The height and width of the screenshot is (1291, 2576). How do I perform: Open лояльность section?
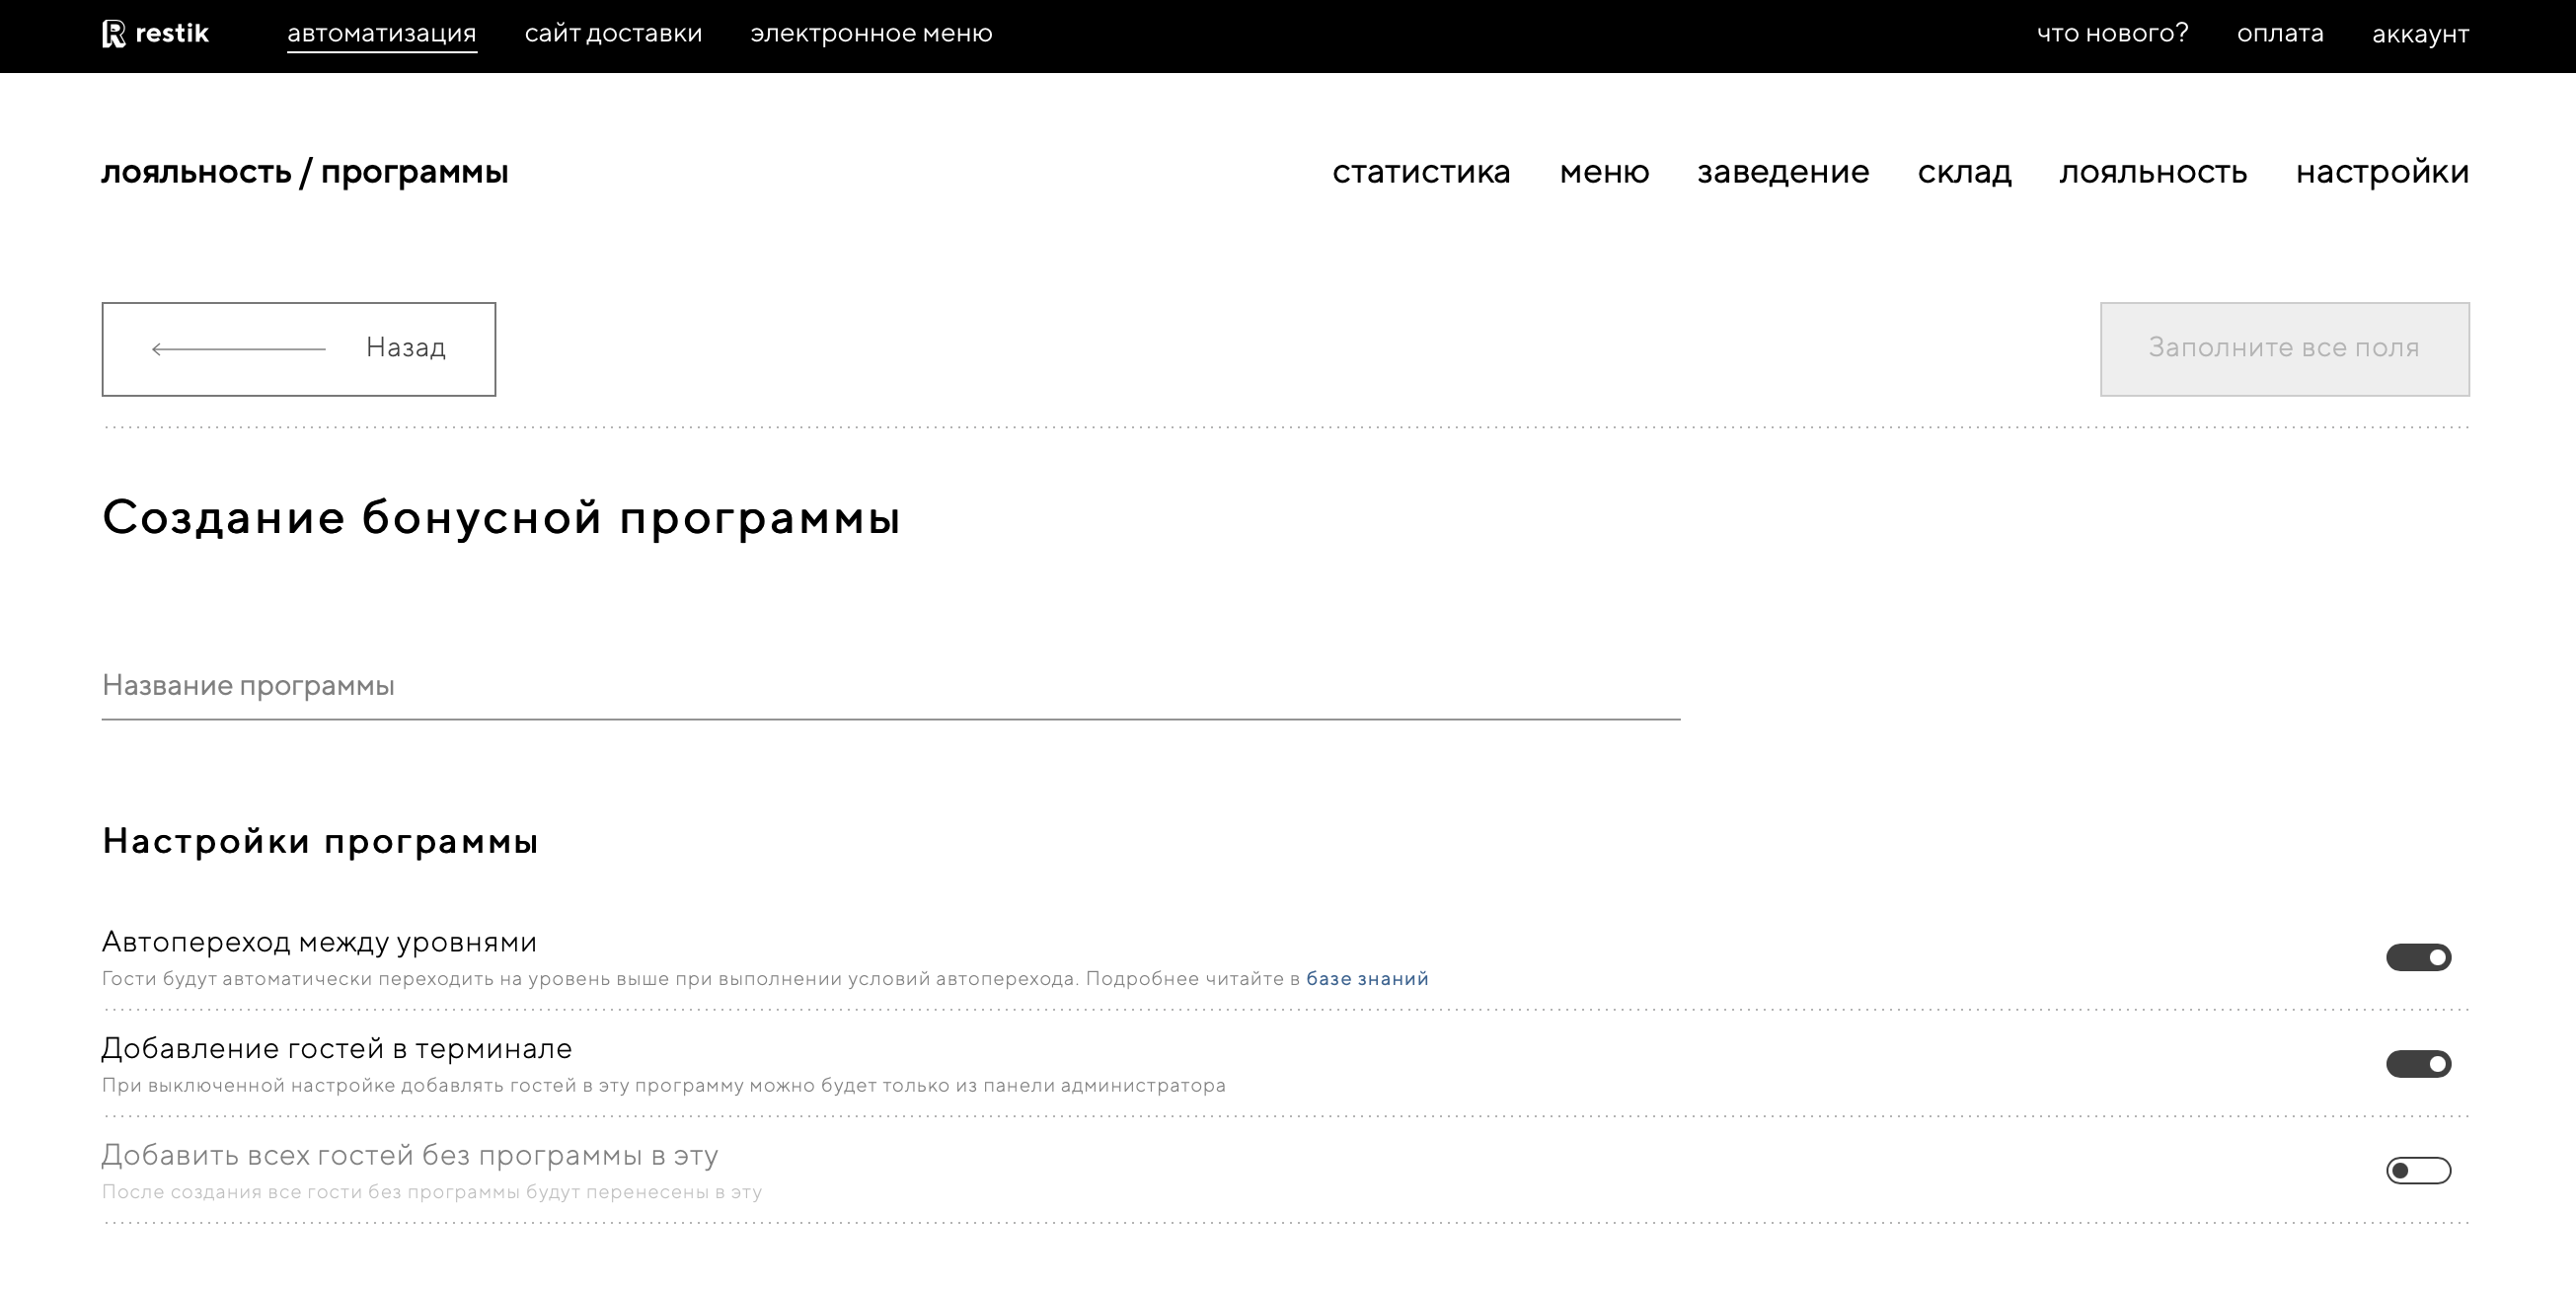point(2153,172)
